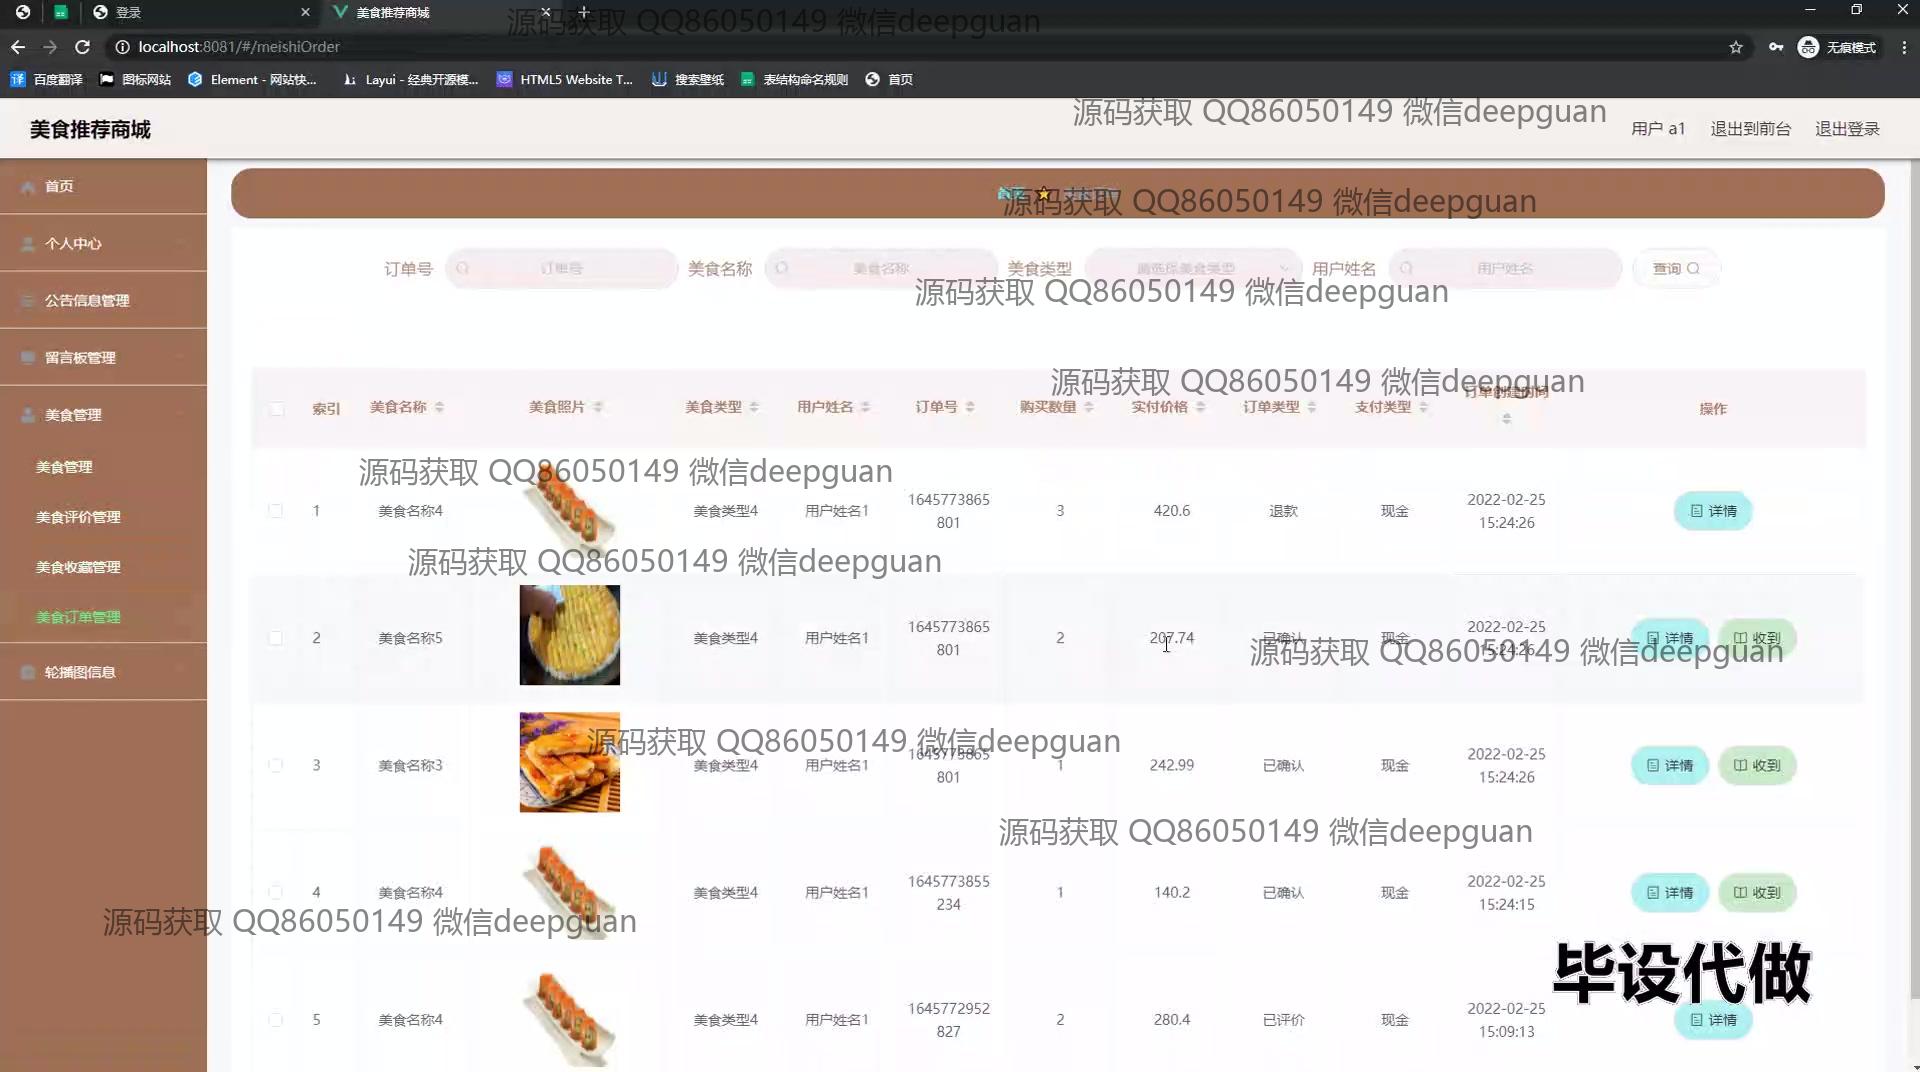Open the password key icon in address bar
1920x1072 pixels.
click(1776, 47)
